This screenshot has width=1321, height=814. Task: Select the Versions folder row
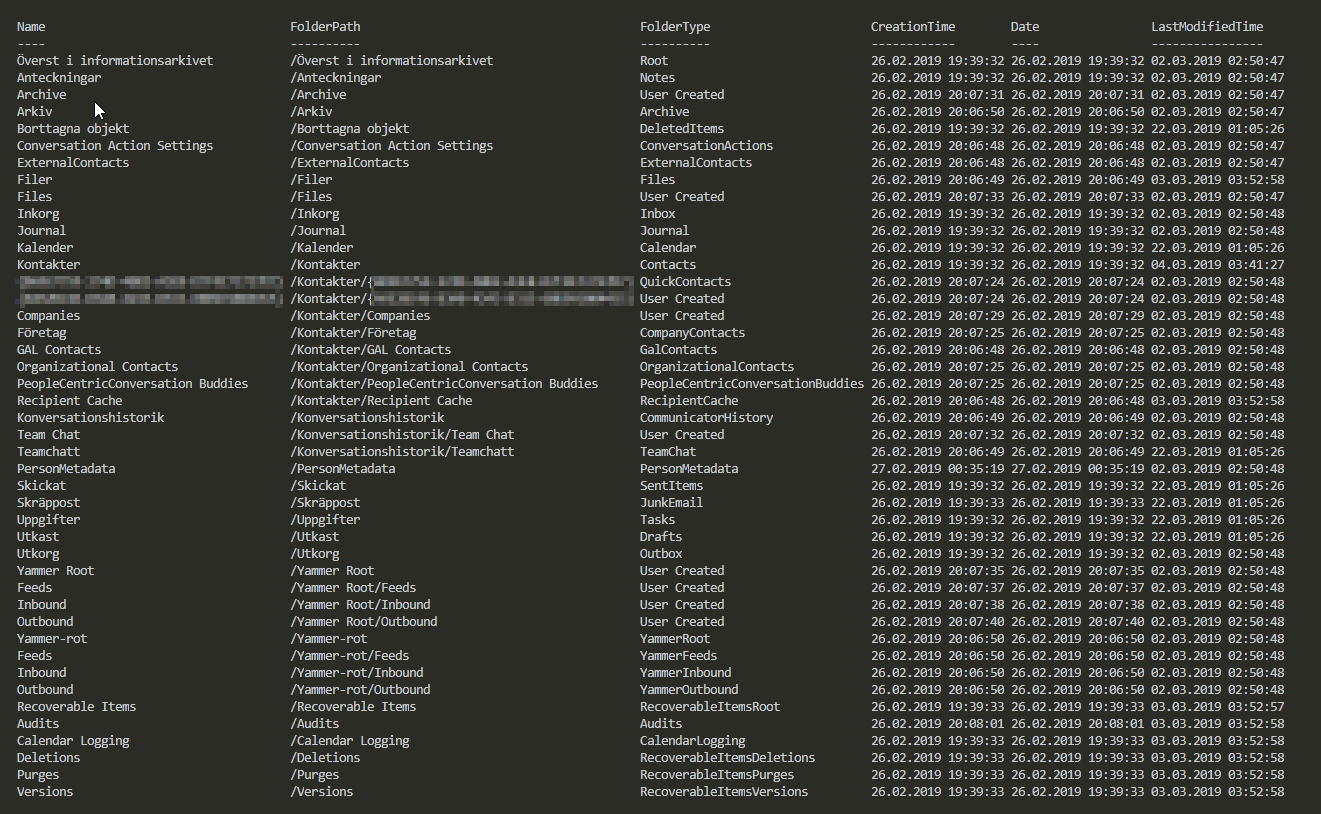[x=44, y=791]
